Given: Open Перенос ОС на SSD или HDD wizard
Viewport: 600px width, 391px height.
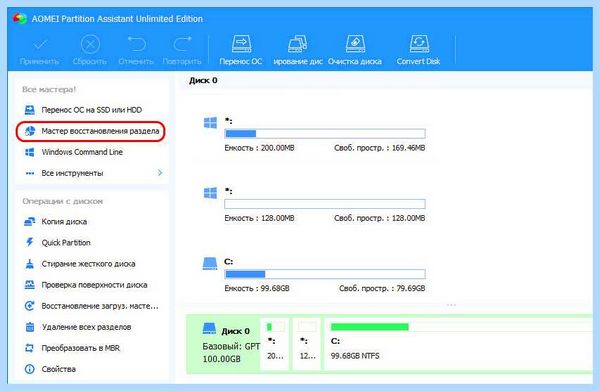Looking at the screenshot, I should (x=91, y=110).
